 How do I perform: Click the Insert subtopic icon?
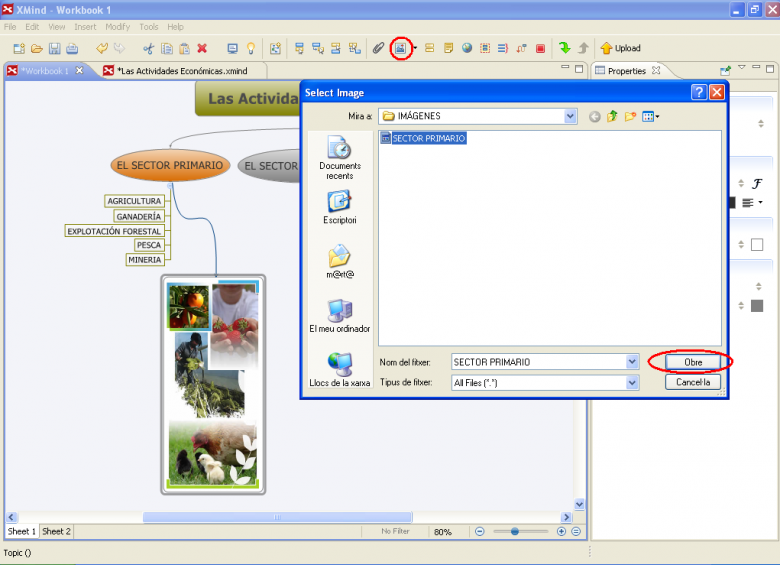coord(317,48)
